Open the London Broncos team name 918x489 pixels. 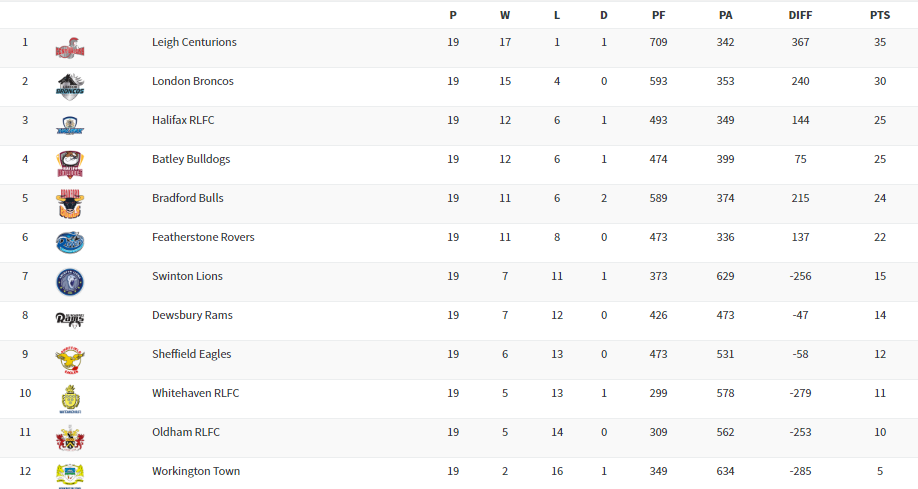(192, 82)
